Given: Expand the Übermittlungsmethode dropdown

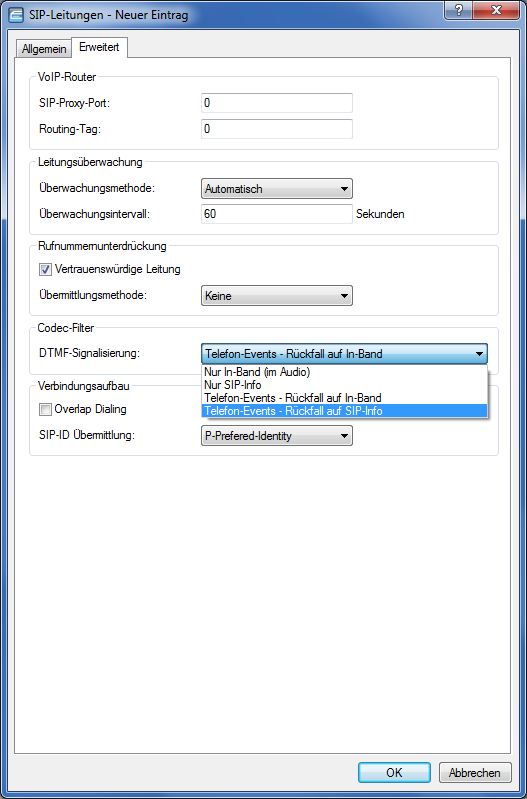Looking at the screenshot, I should pos(277,296).
